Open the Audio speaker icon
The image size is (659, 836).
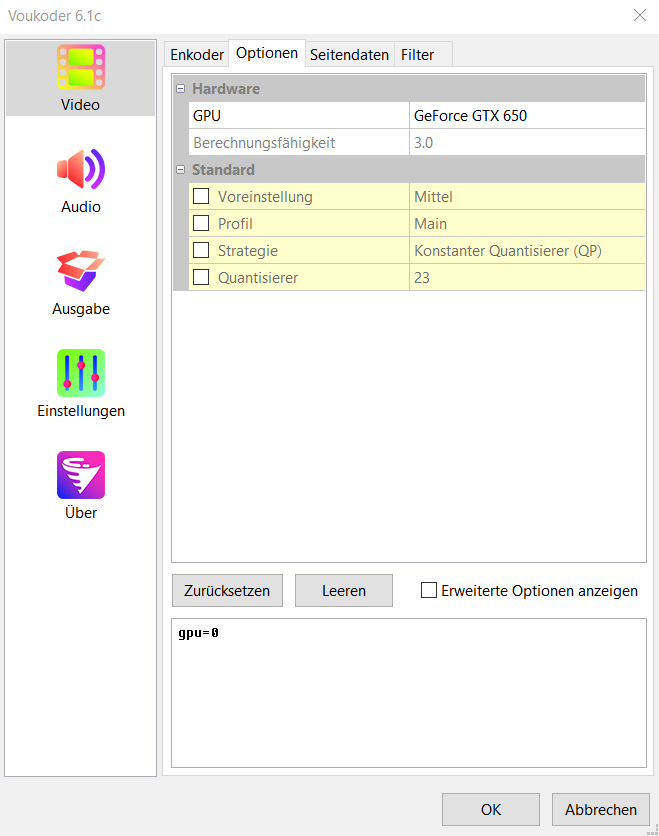(81, 170)
